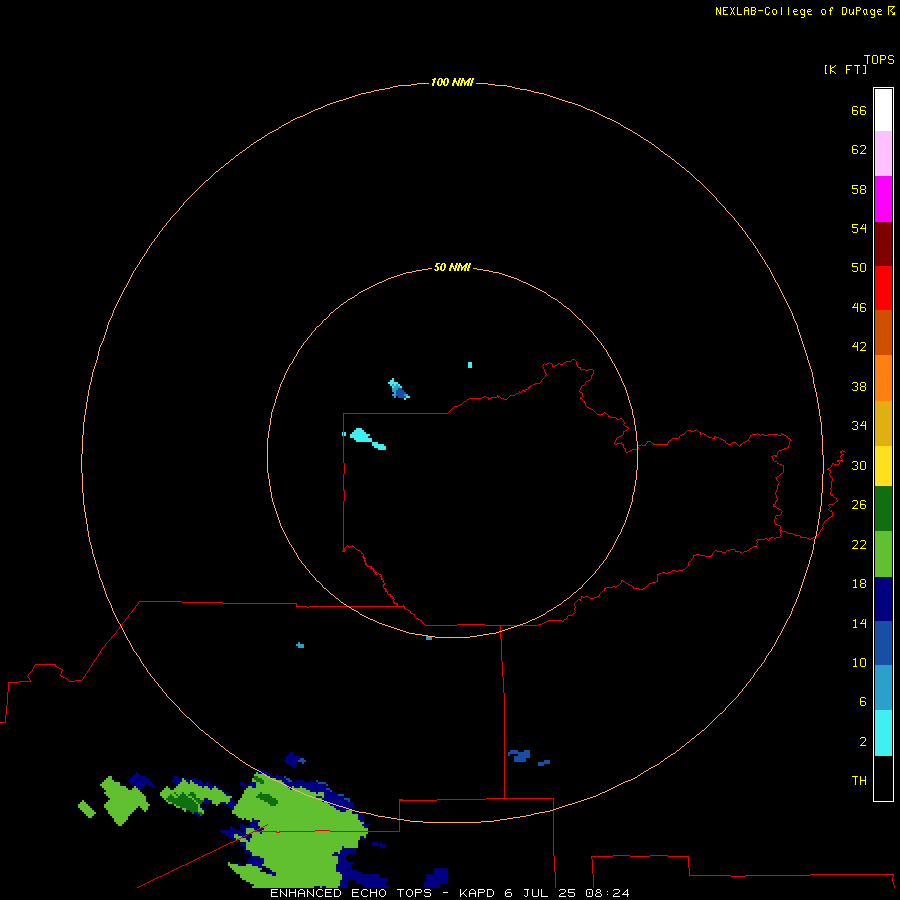Click the TOPS legend title

coord(879,59)
